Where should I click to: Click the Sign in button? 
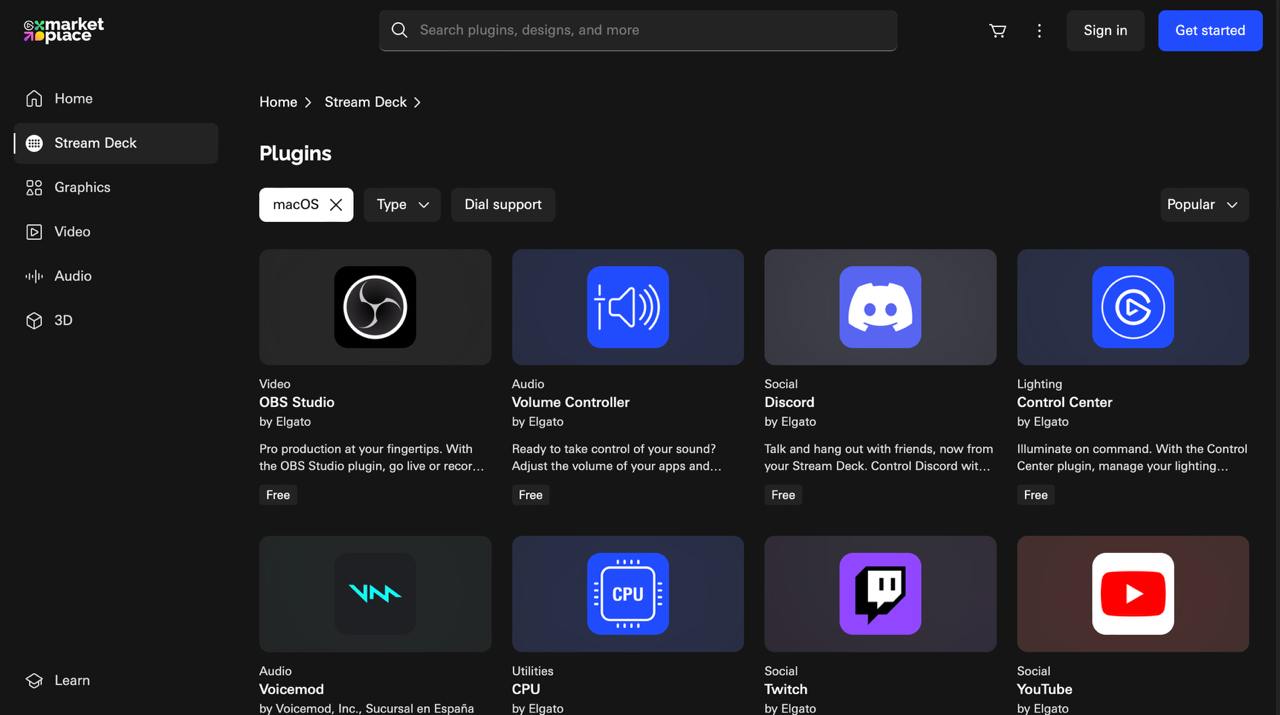(x=1105, y=30)
